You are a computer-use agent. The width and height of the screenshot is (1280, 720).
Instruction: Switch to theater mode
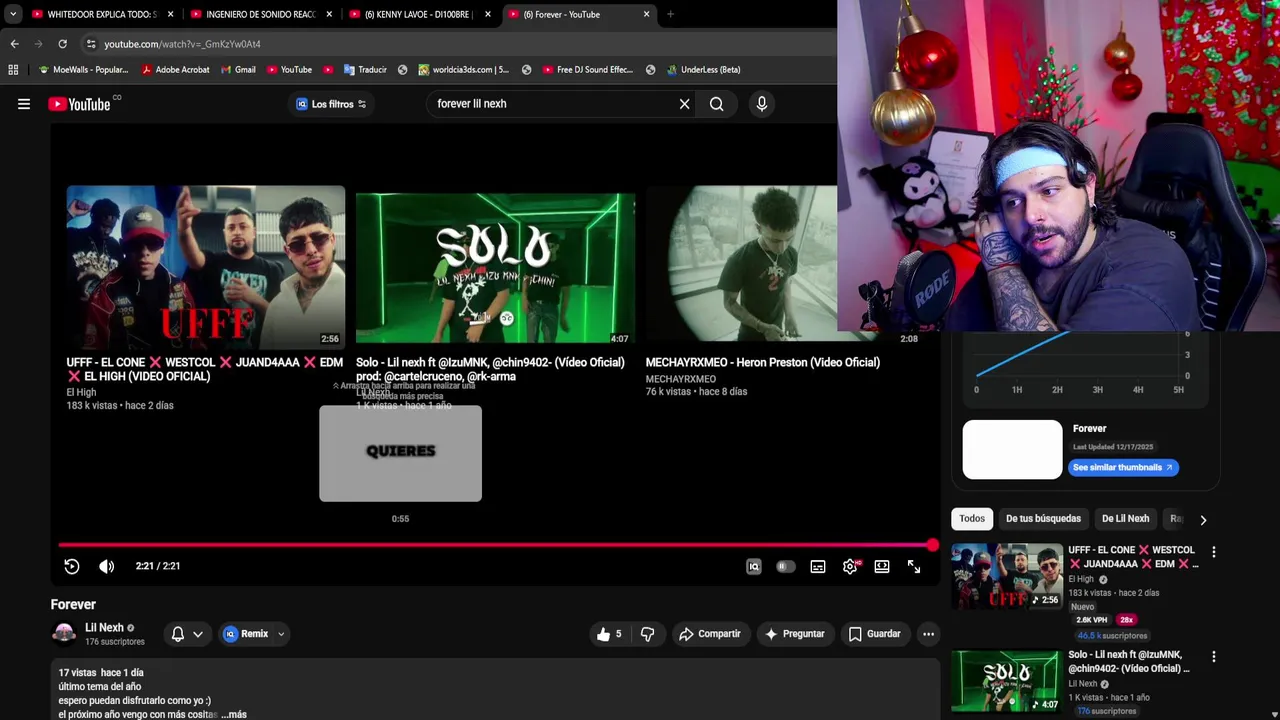click(882, 567)
